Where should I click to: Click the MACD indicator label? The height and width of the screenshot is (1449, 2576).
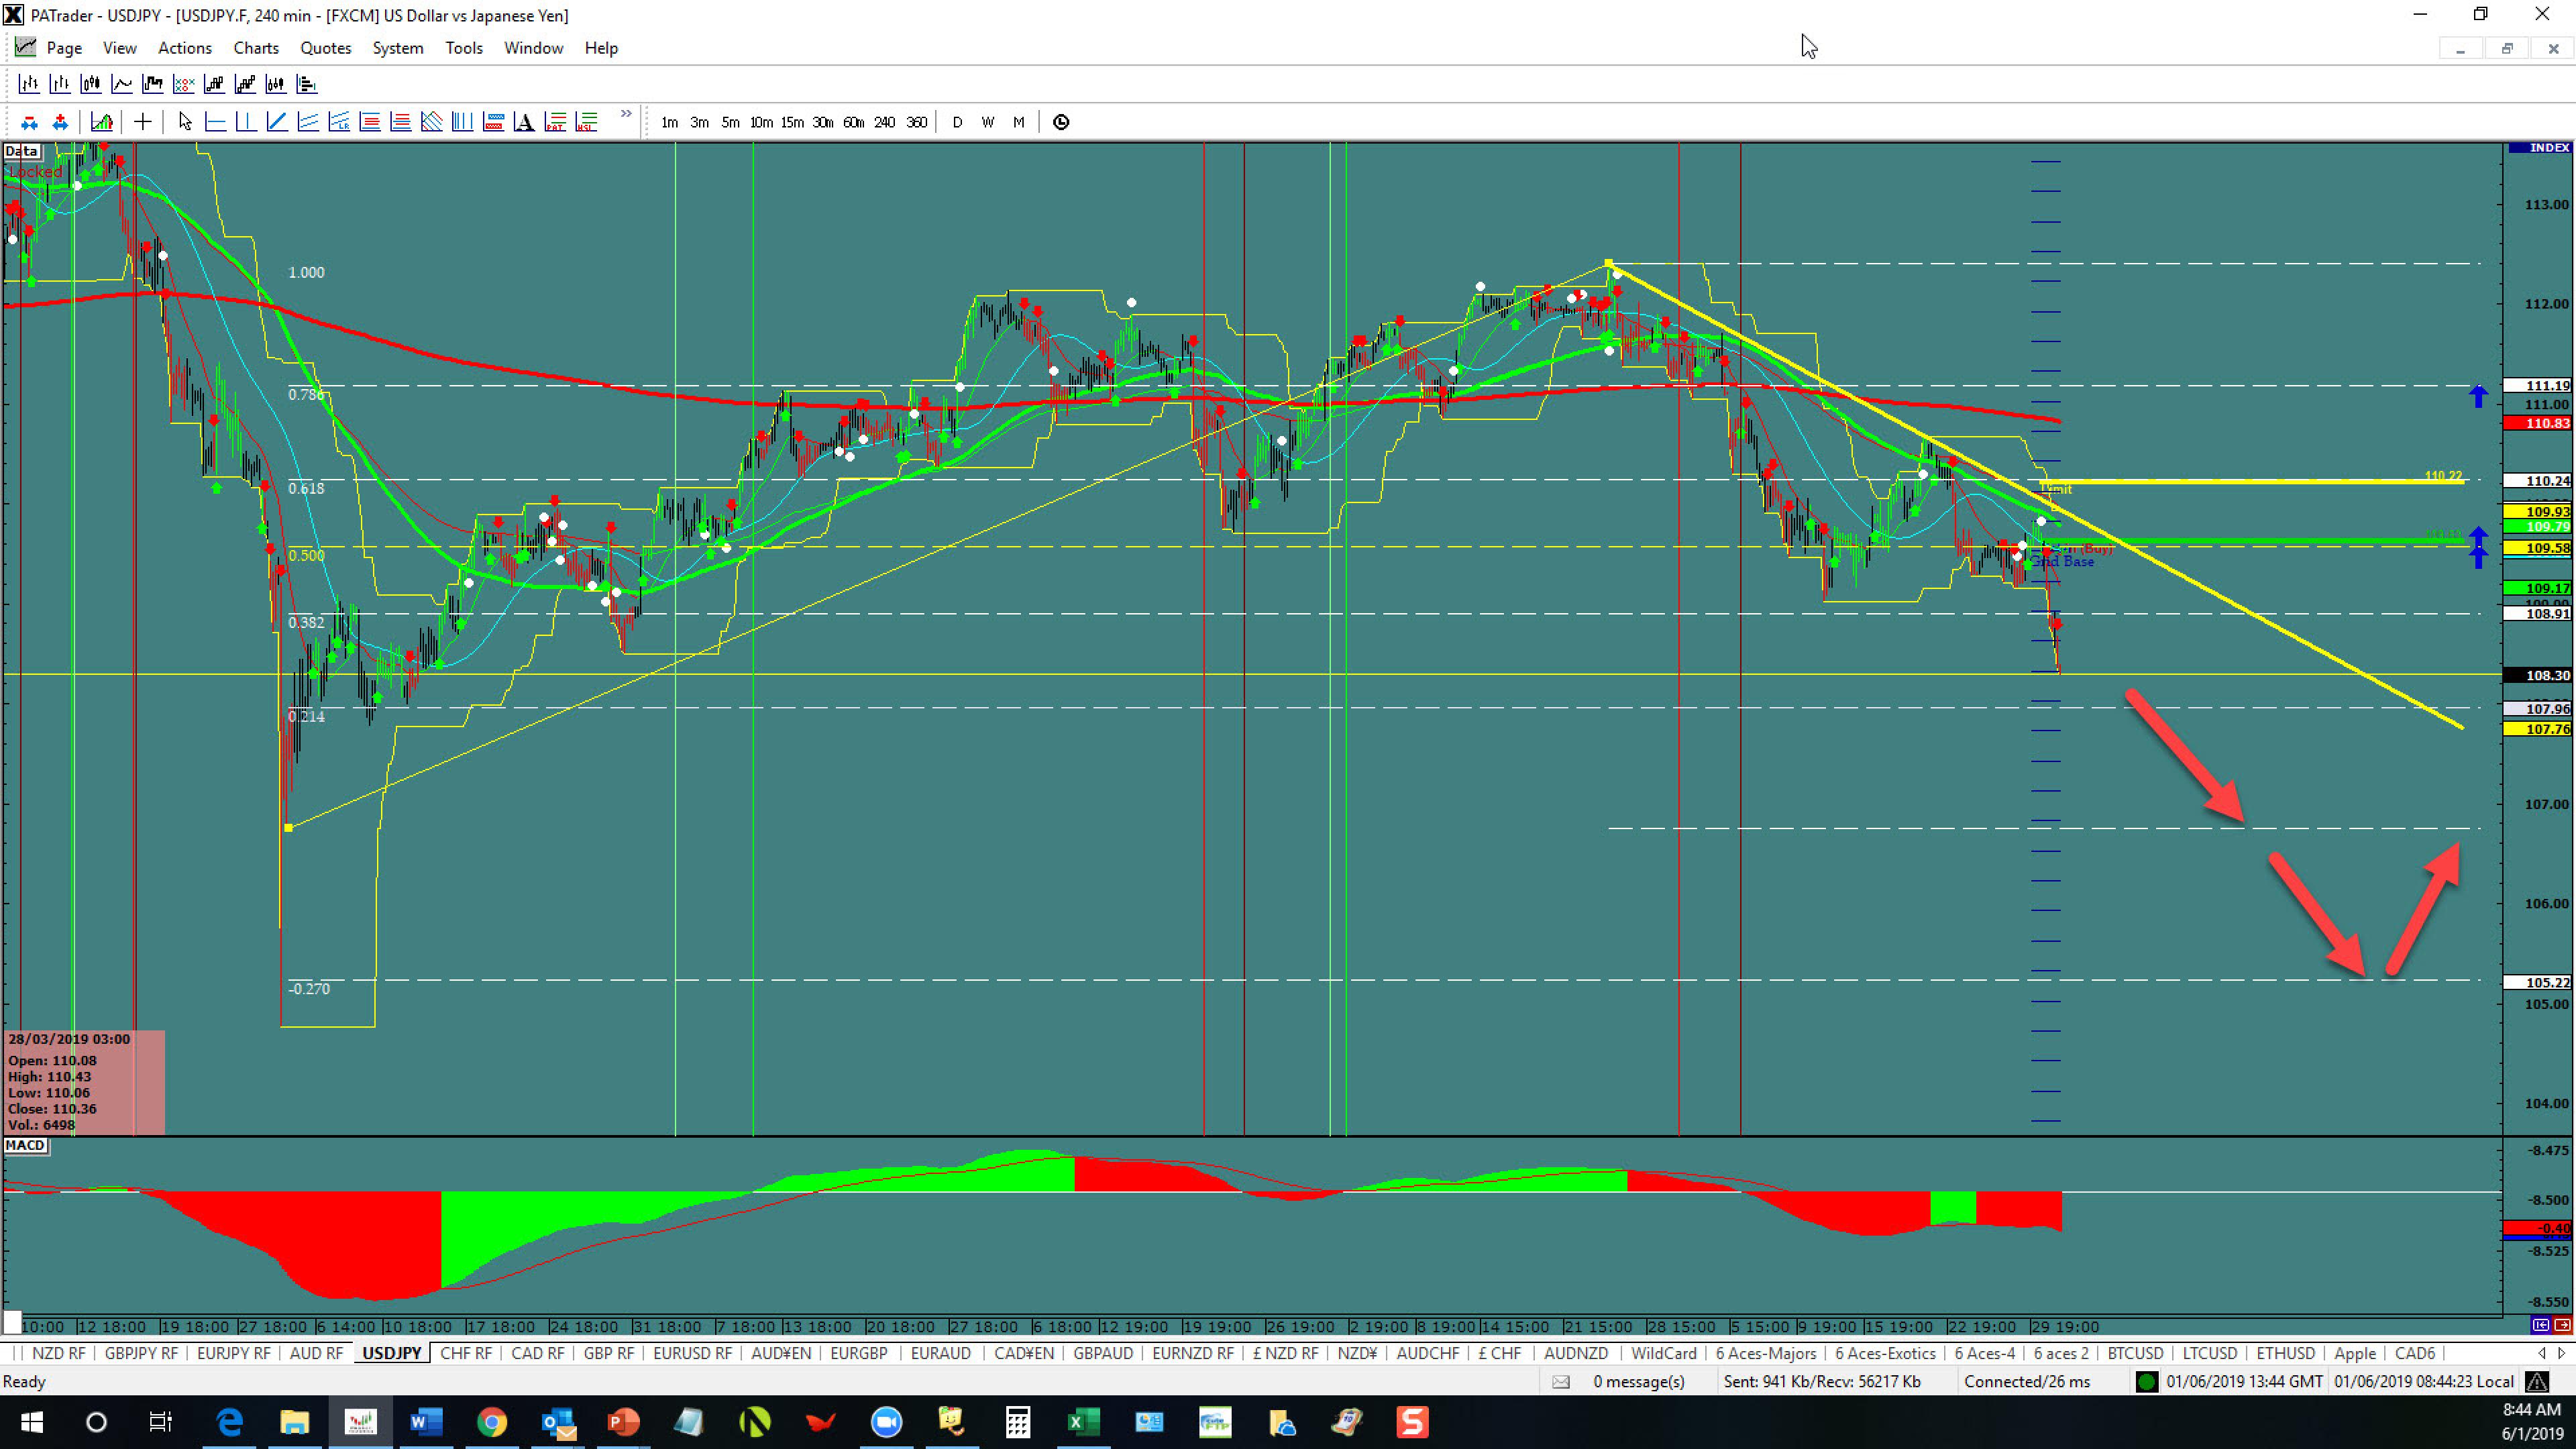coord(26,1145)
